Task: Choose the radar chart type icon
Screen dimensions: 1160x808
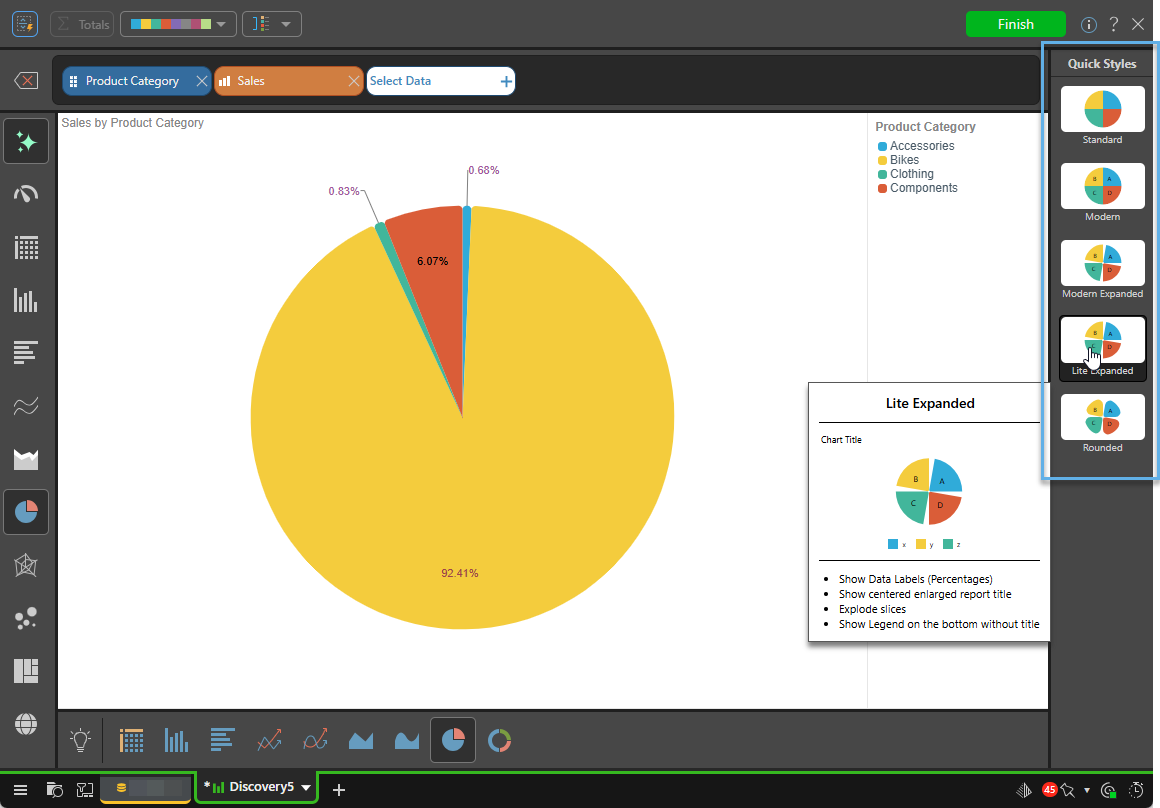Action: [x=26, y=566]
